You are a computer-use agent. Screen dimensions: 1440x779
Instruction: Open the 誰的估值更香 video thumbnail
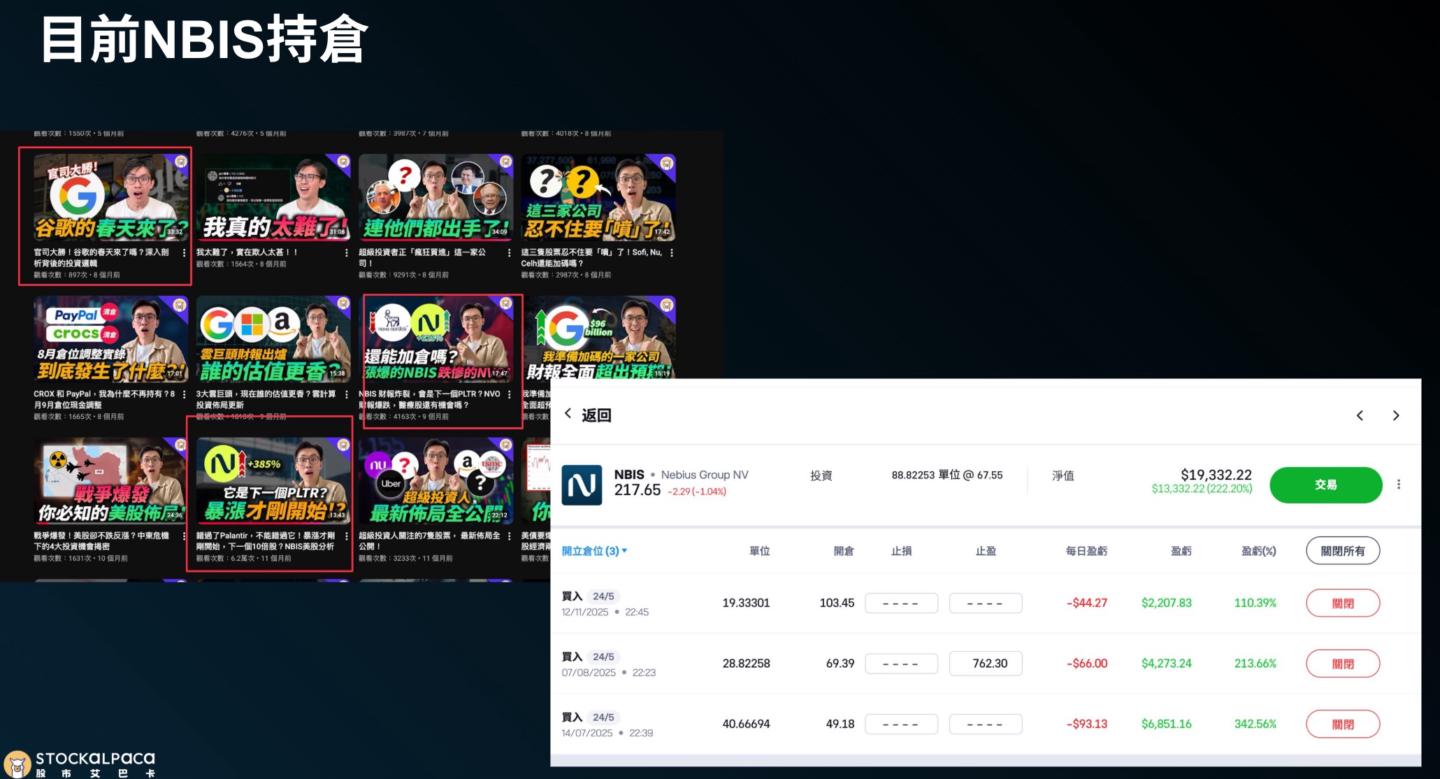pos(272,339)
